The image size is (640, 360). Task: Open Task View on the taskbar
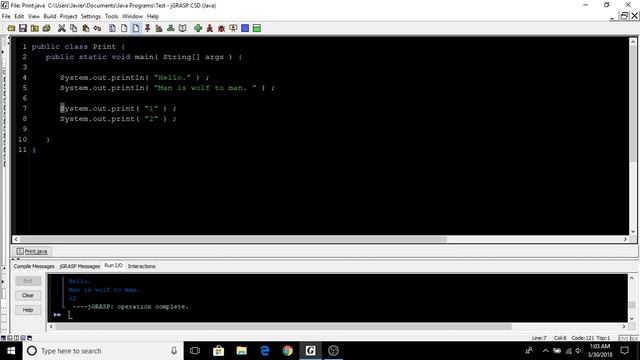pos(195,351)
